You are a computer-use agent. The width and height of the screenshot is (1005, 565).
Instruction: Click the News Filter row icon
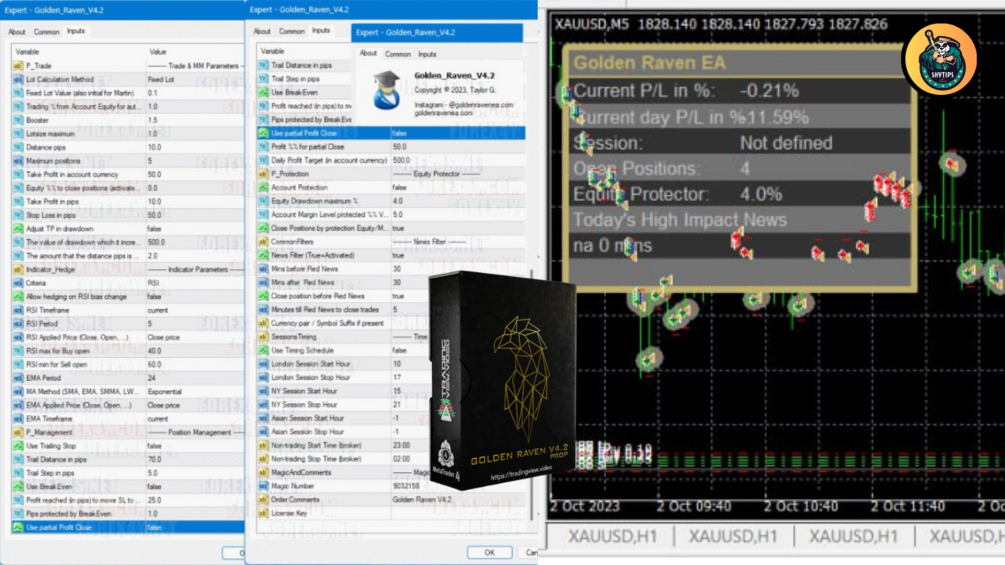tap(263, 255)
